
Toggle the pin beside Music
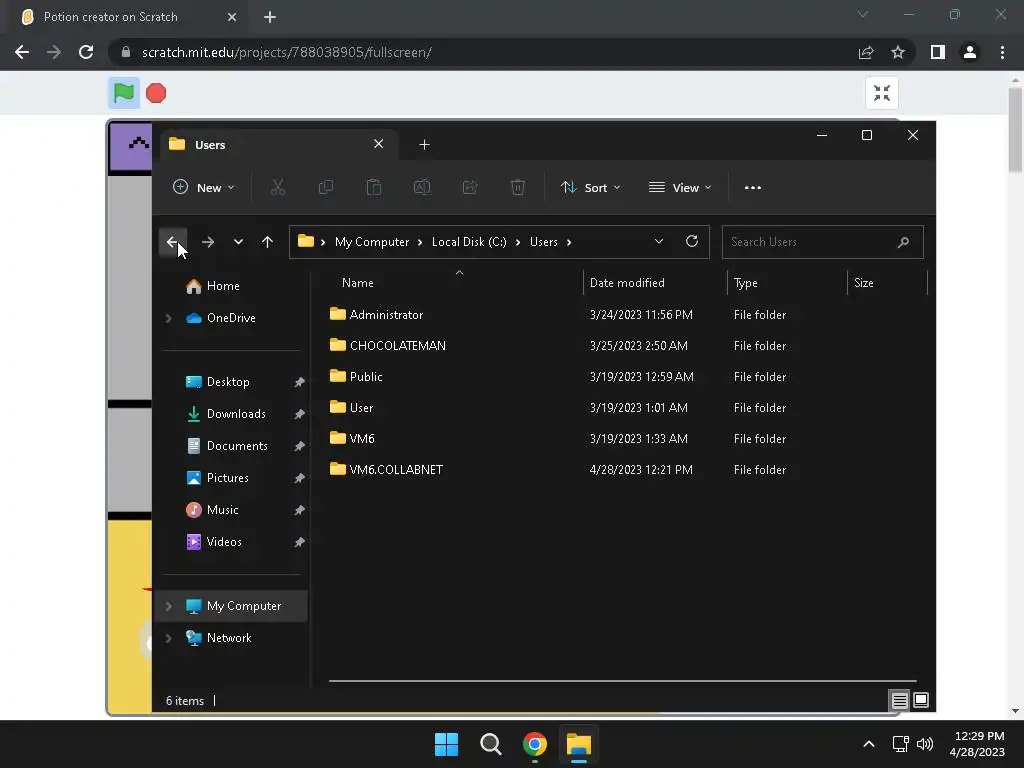click(x=299, y=510)
